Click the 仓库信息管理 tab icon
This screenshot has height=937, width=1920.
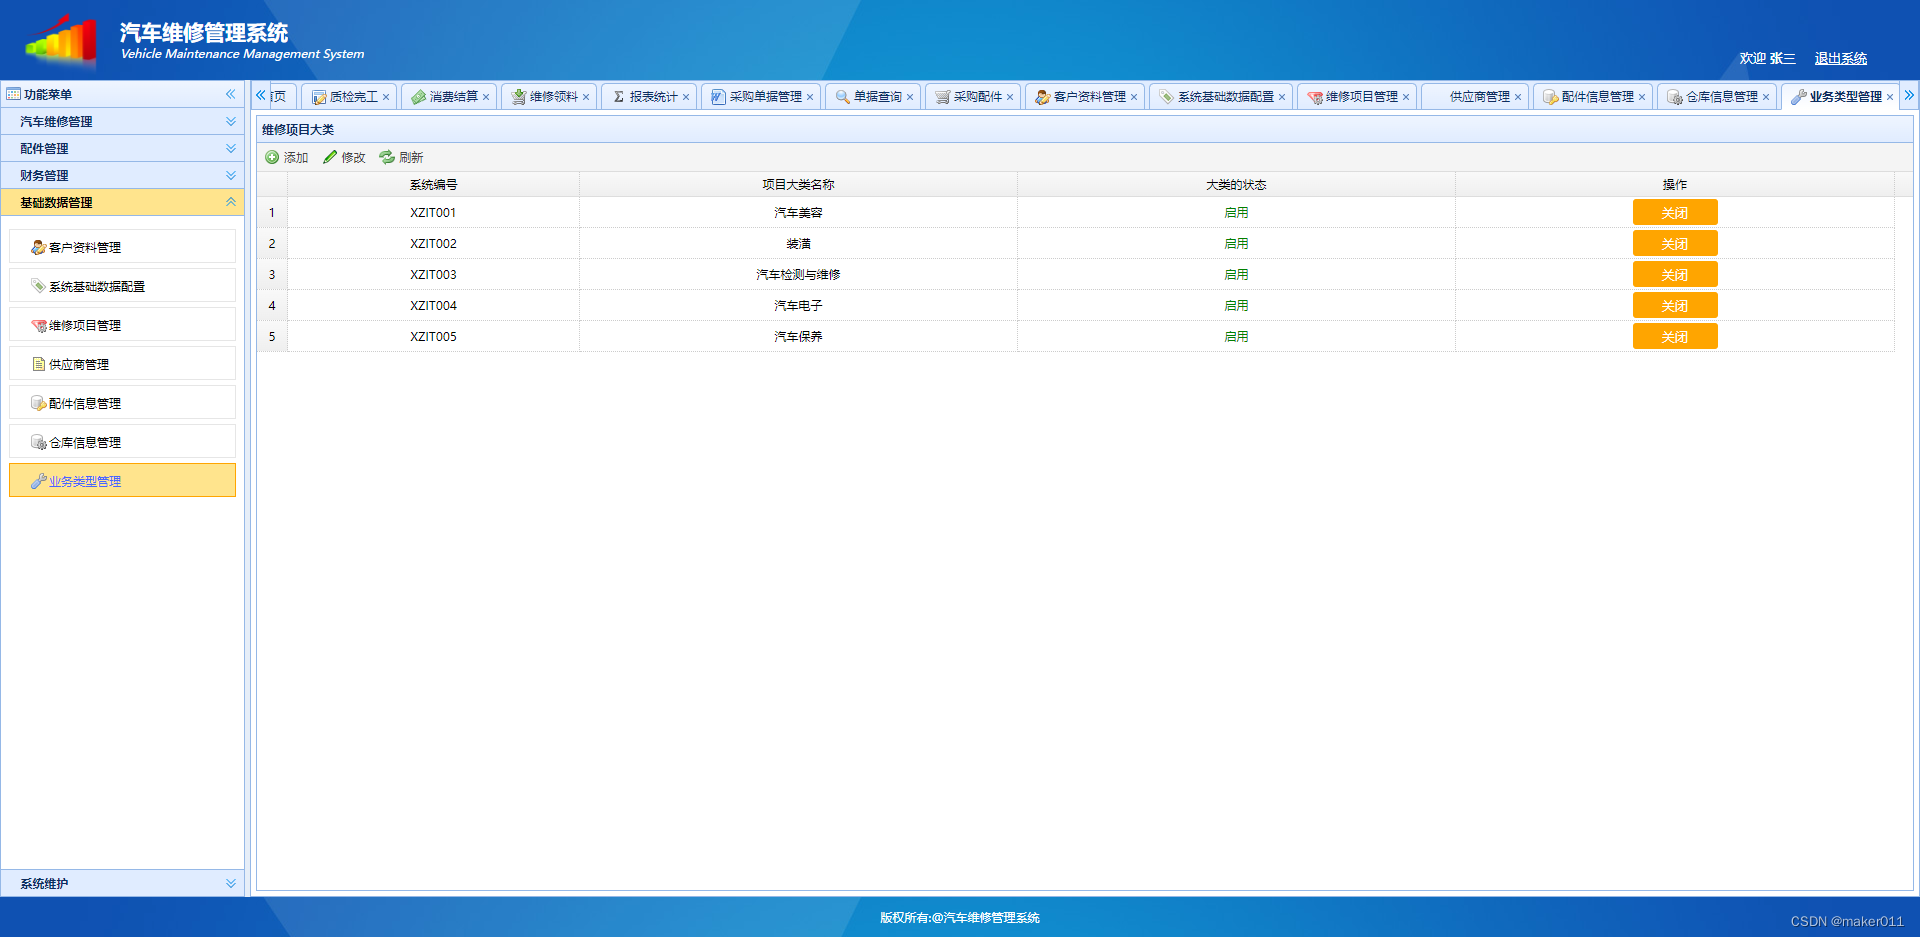pyautogui.click(x=1675, y=97)
